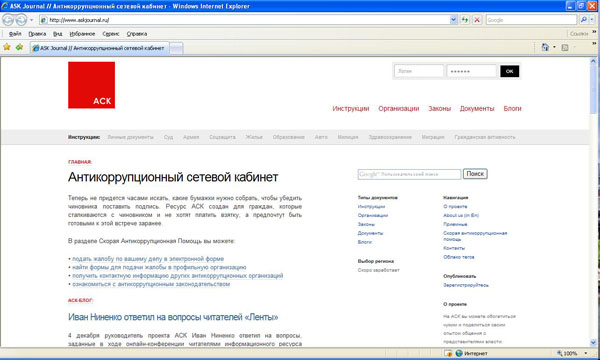Expand the address bar URL history dropdown

coord(453,20)
